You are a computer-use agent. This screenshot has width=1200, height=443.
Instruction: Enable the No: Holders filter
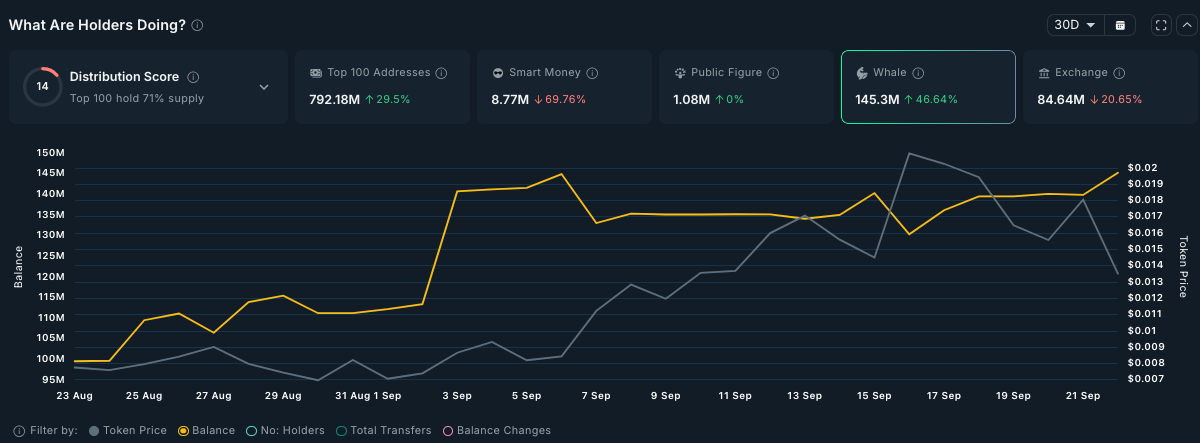286,431
